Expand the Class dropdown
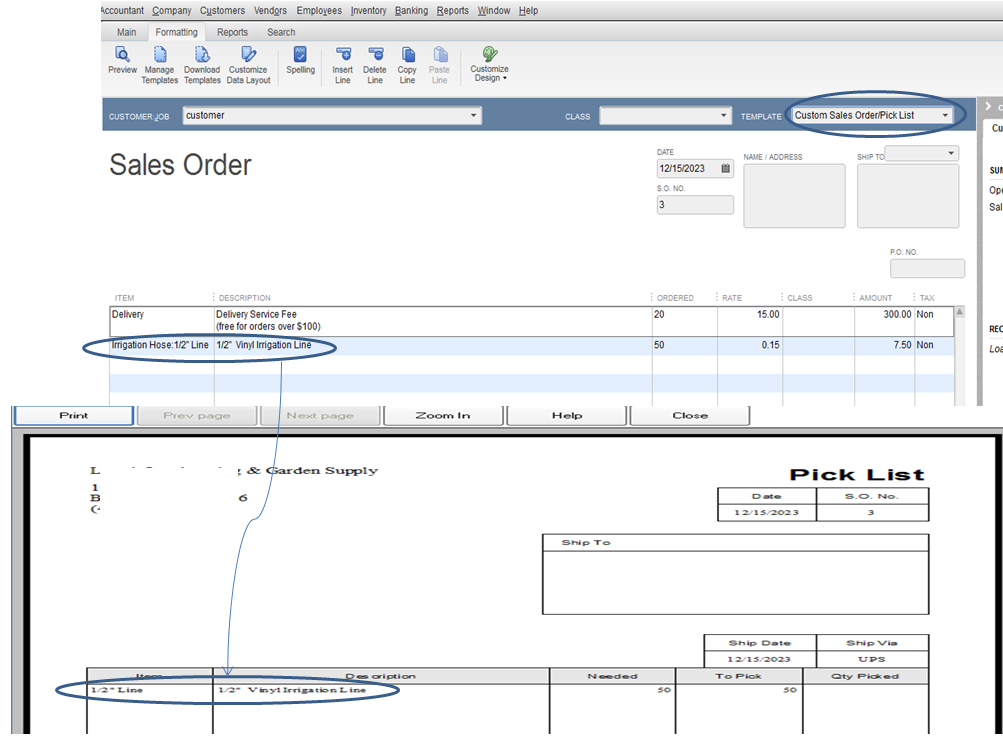1003x741 pixels. 723,115
